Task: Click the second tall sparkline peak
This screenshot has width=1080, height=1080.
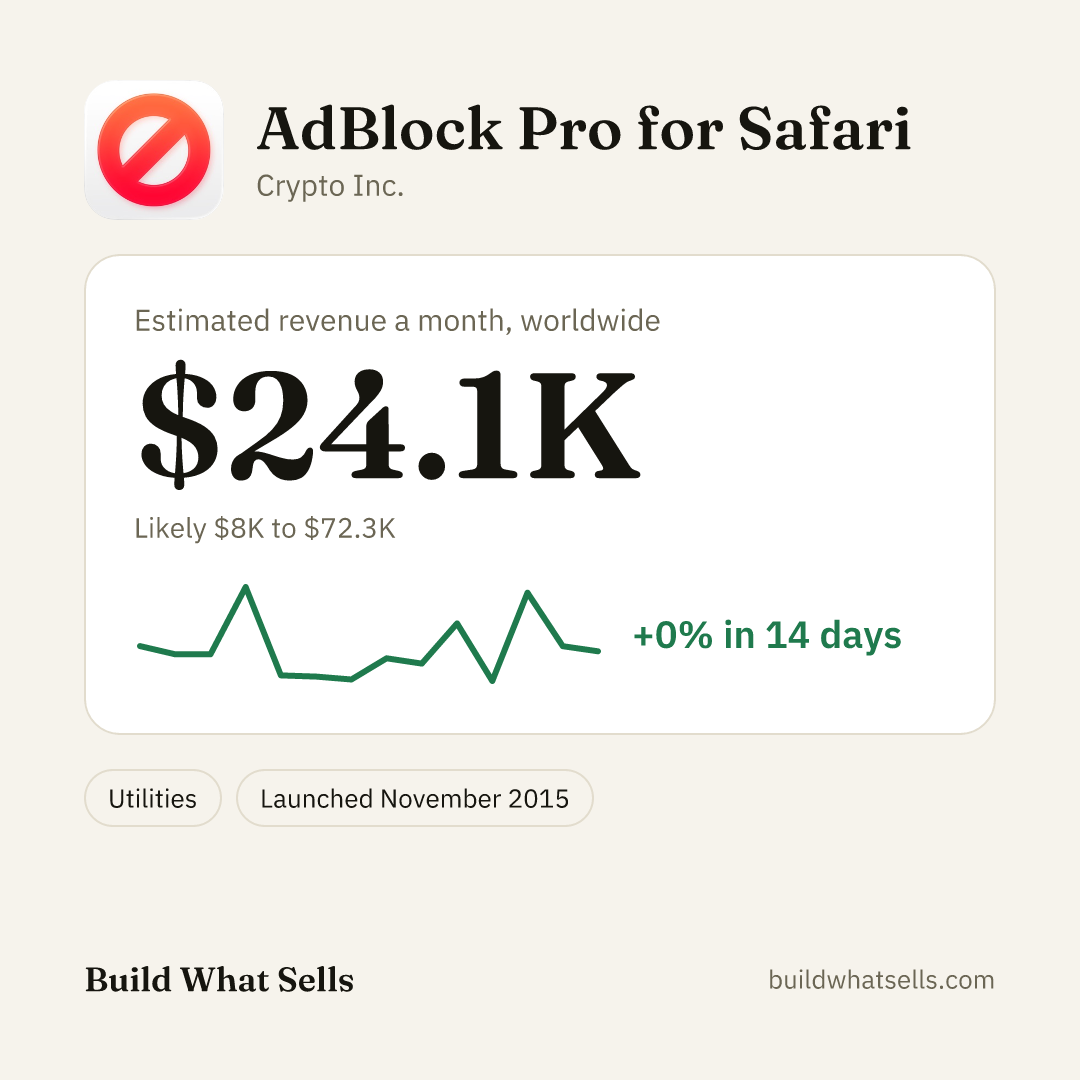Action: coord(528,593)
